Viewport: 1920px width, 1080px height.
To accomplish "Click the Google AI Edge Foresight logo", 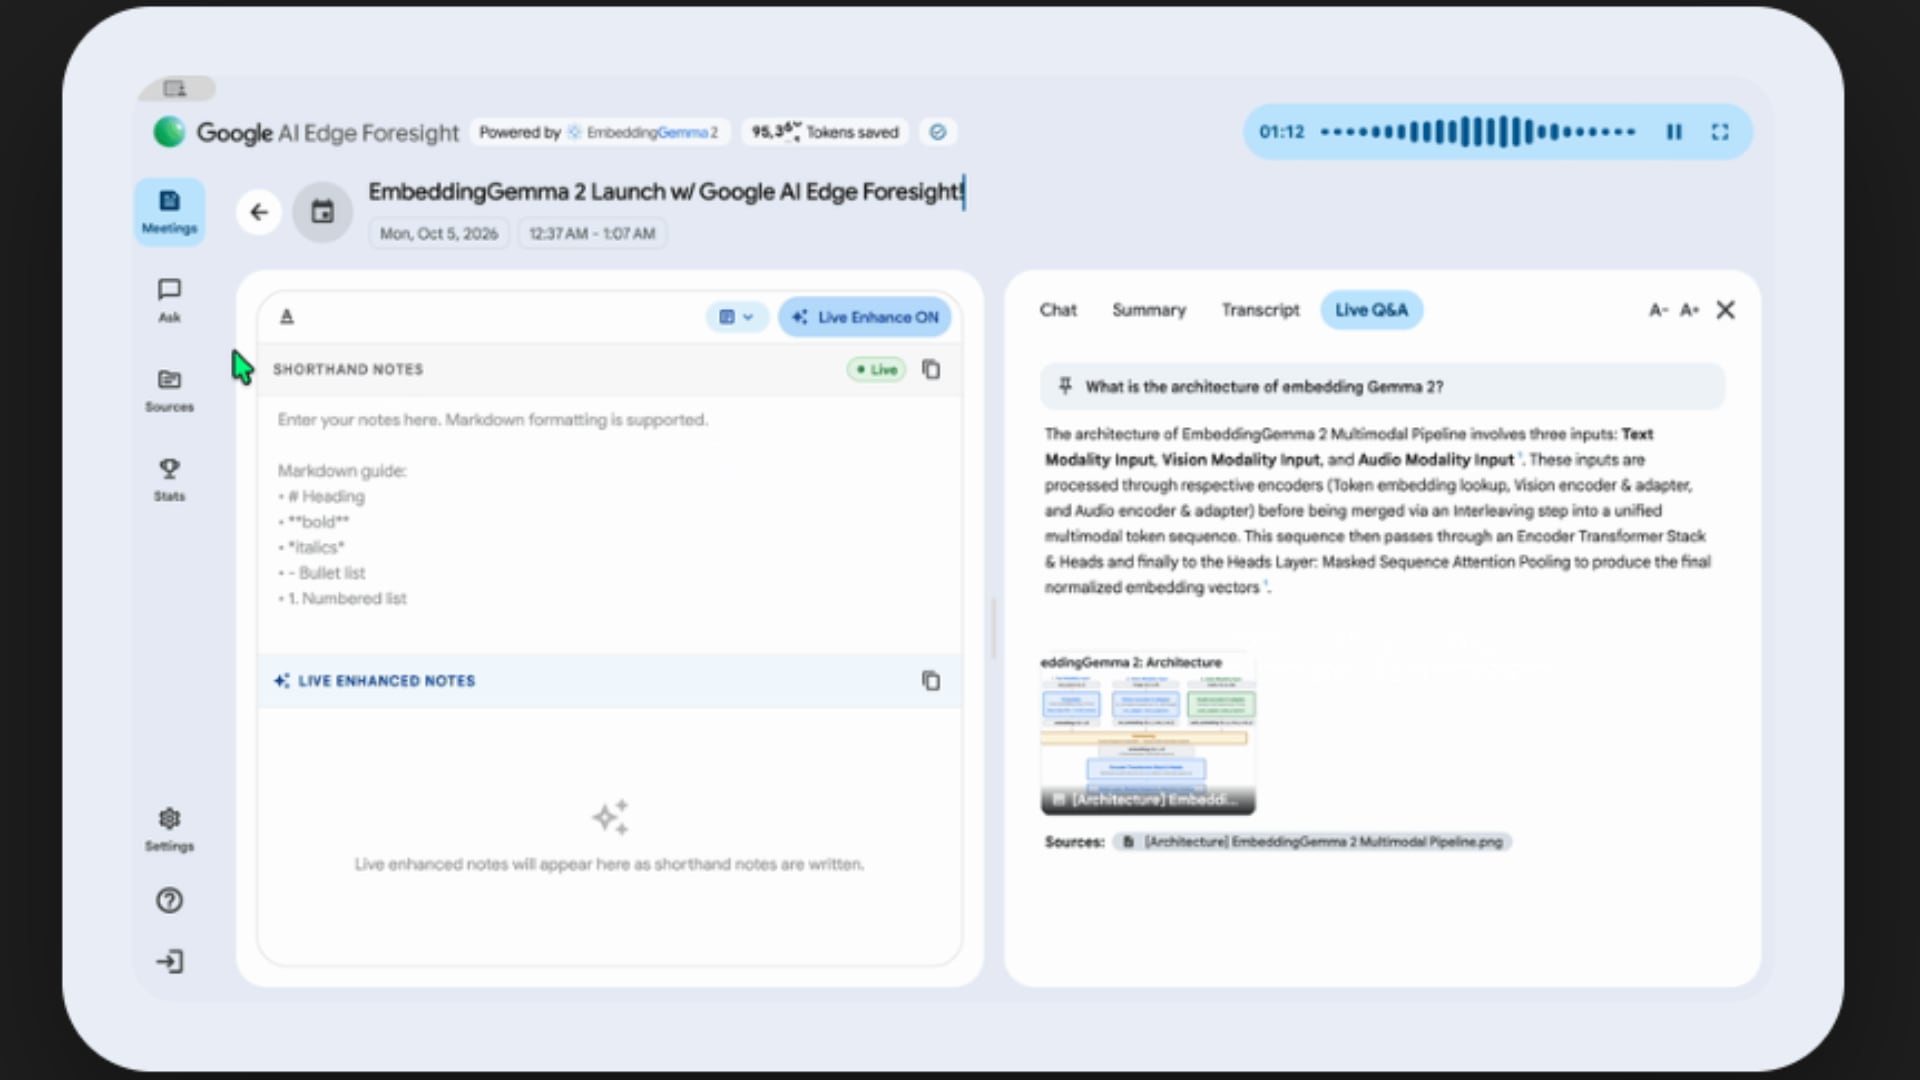I will (x=306, y=132).
